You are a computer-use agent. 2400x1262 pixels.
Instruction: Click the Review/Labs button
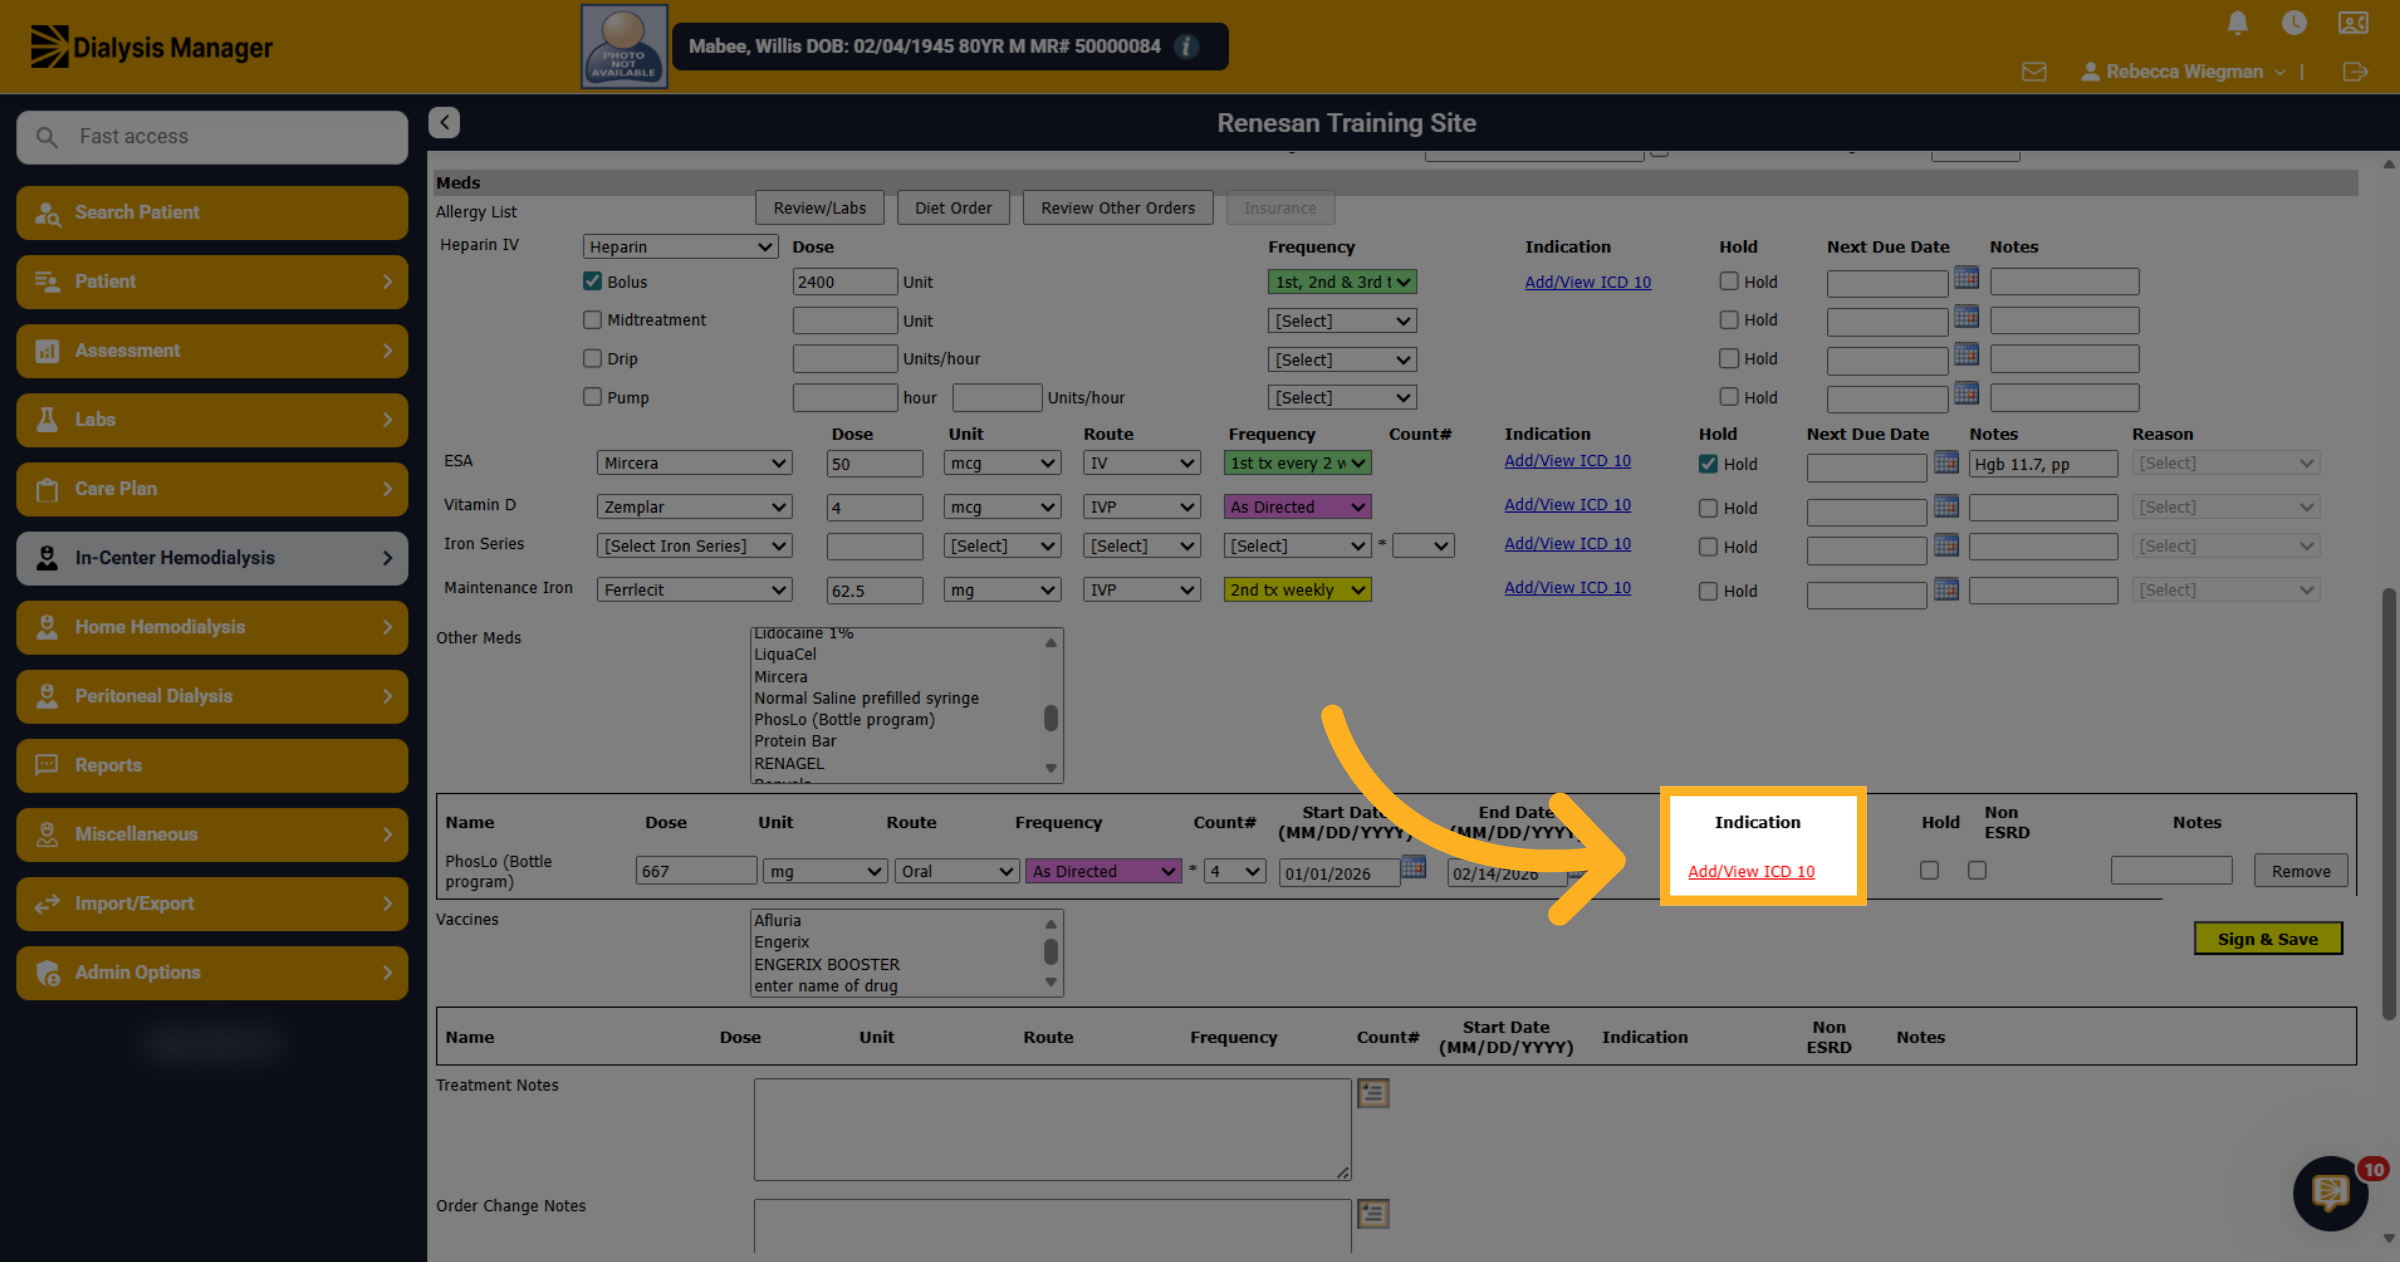819,208
